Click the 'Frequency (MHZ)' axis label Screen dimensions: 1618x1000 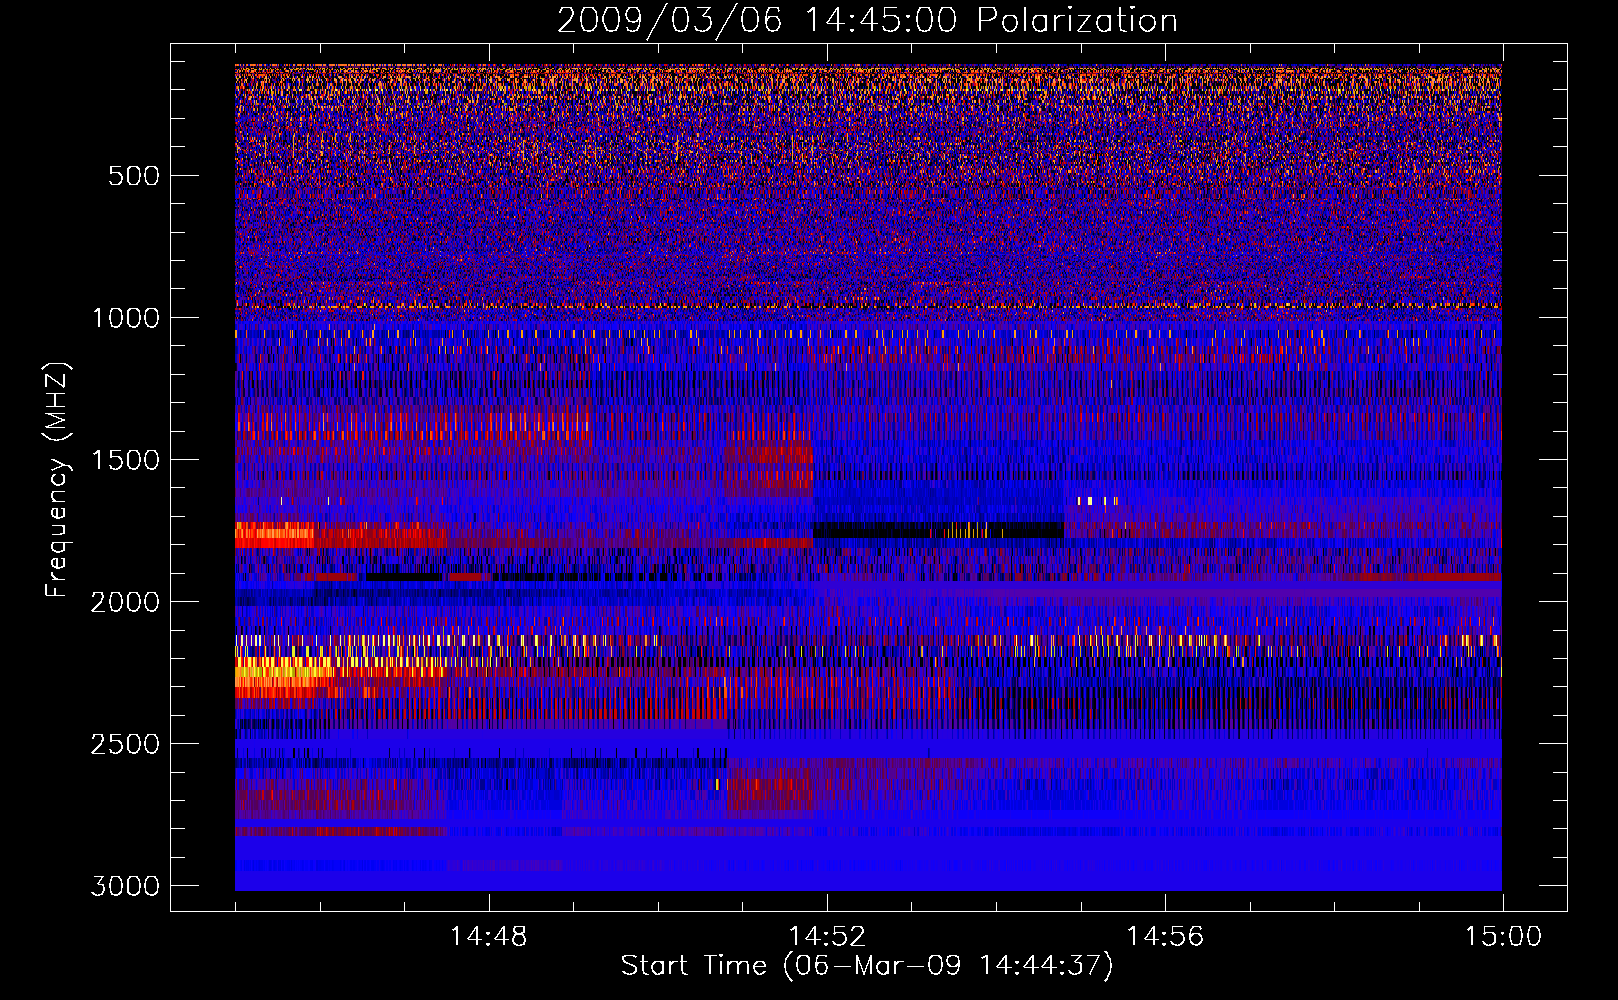point(57,480)
